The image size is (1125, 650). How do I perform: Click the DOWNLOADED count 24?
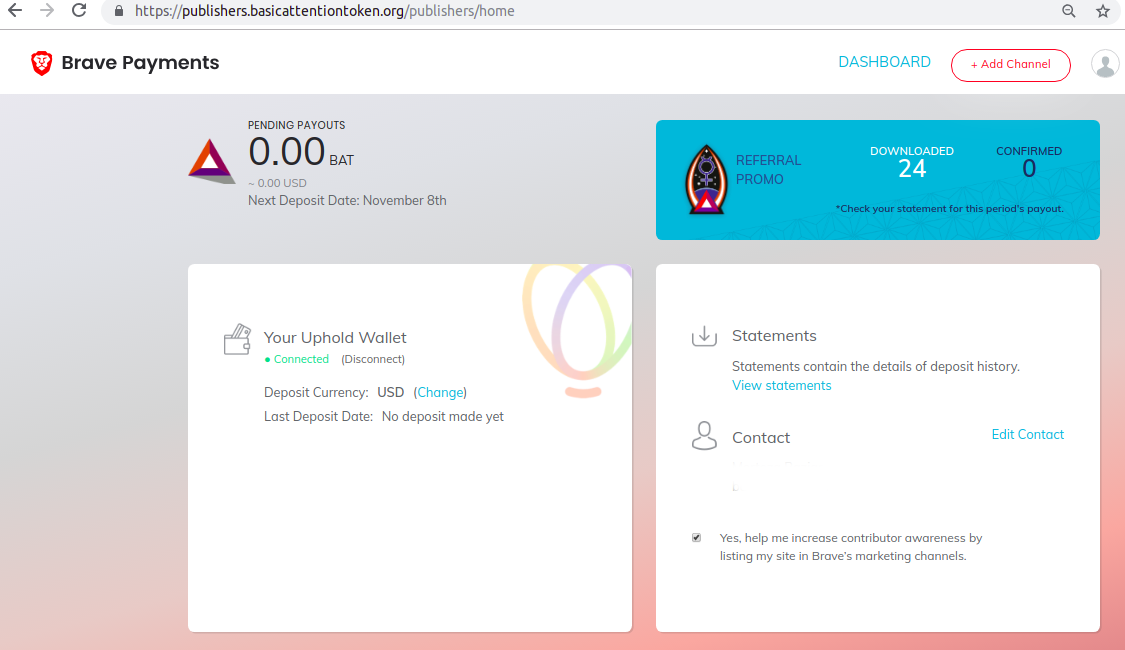(912, 169)
